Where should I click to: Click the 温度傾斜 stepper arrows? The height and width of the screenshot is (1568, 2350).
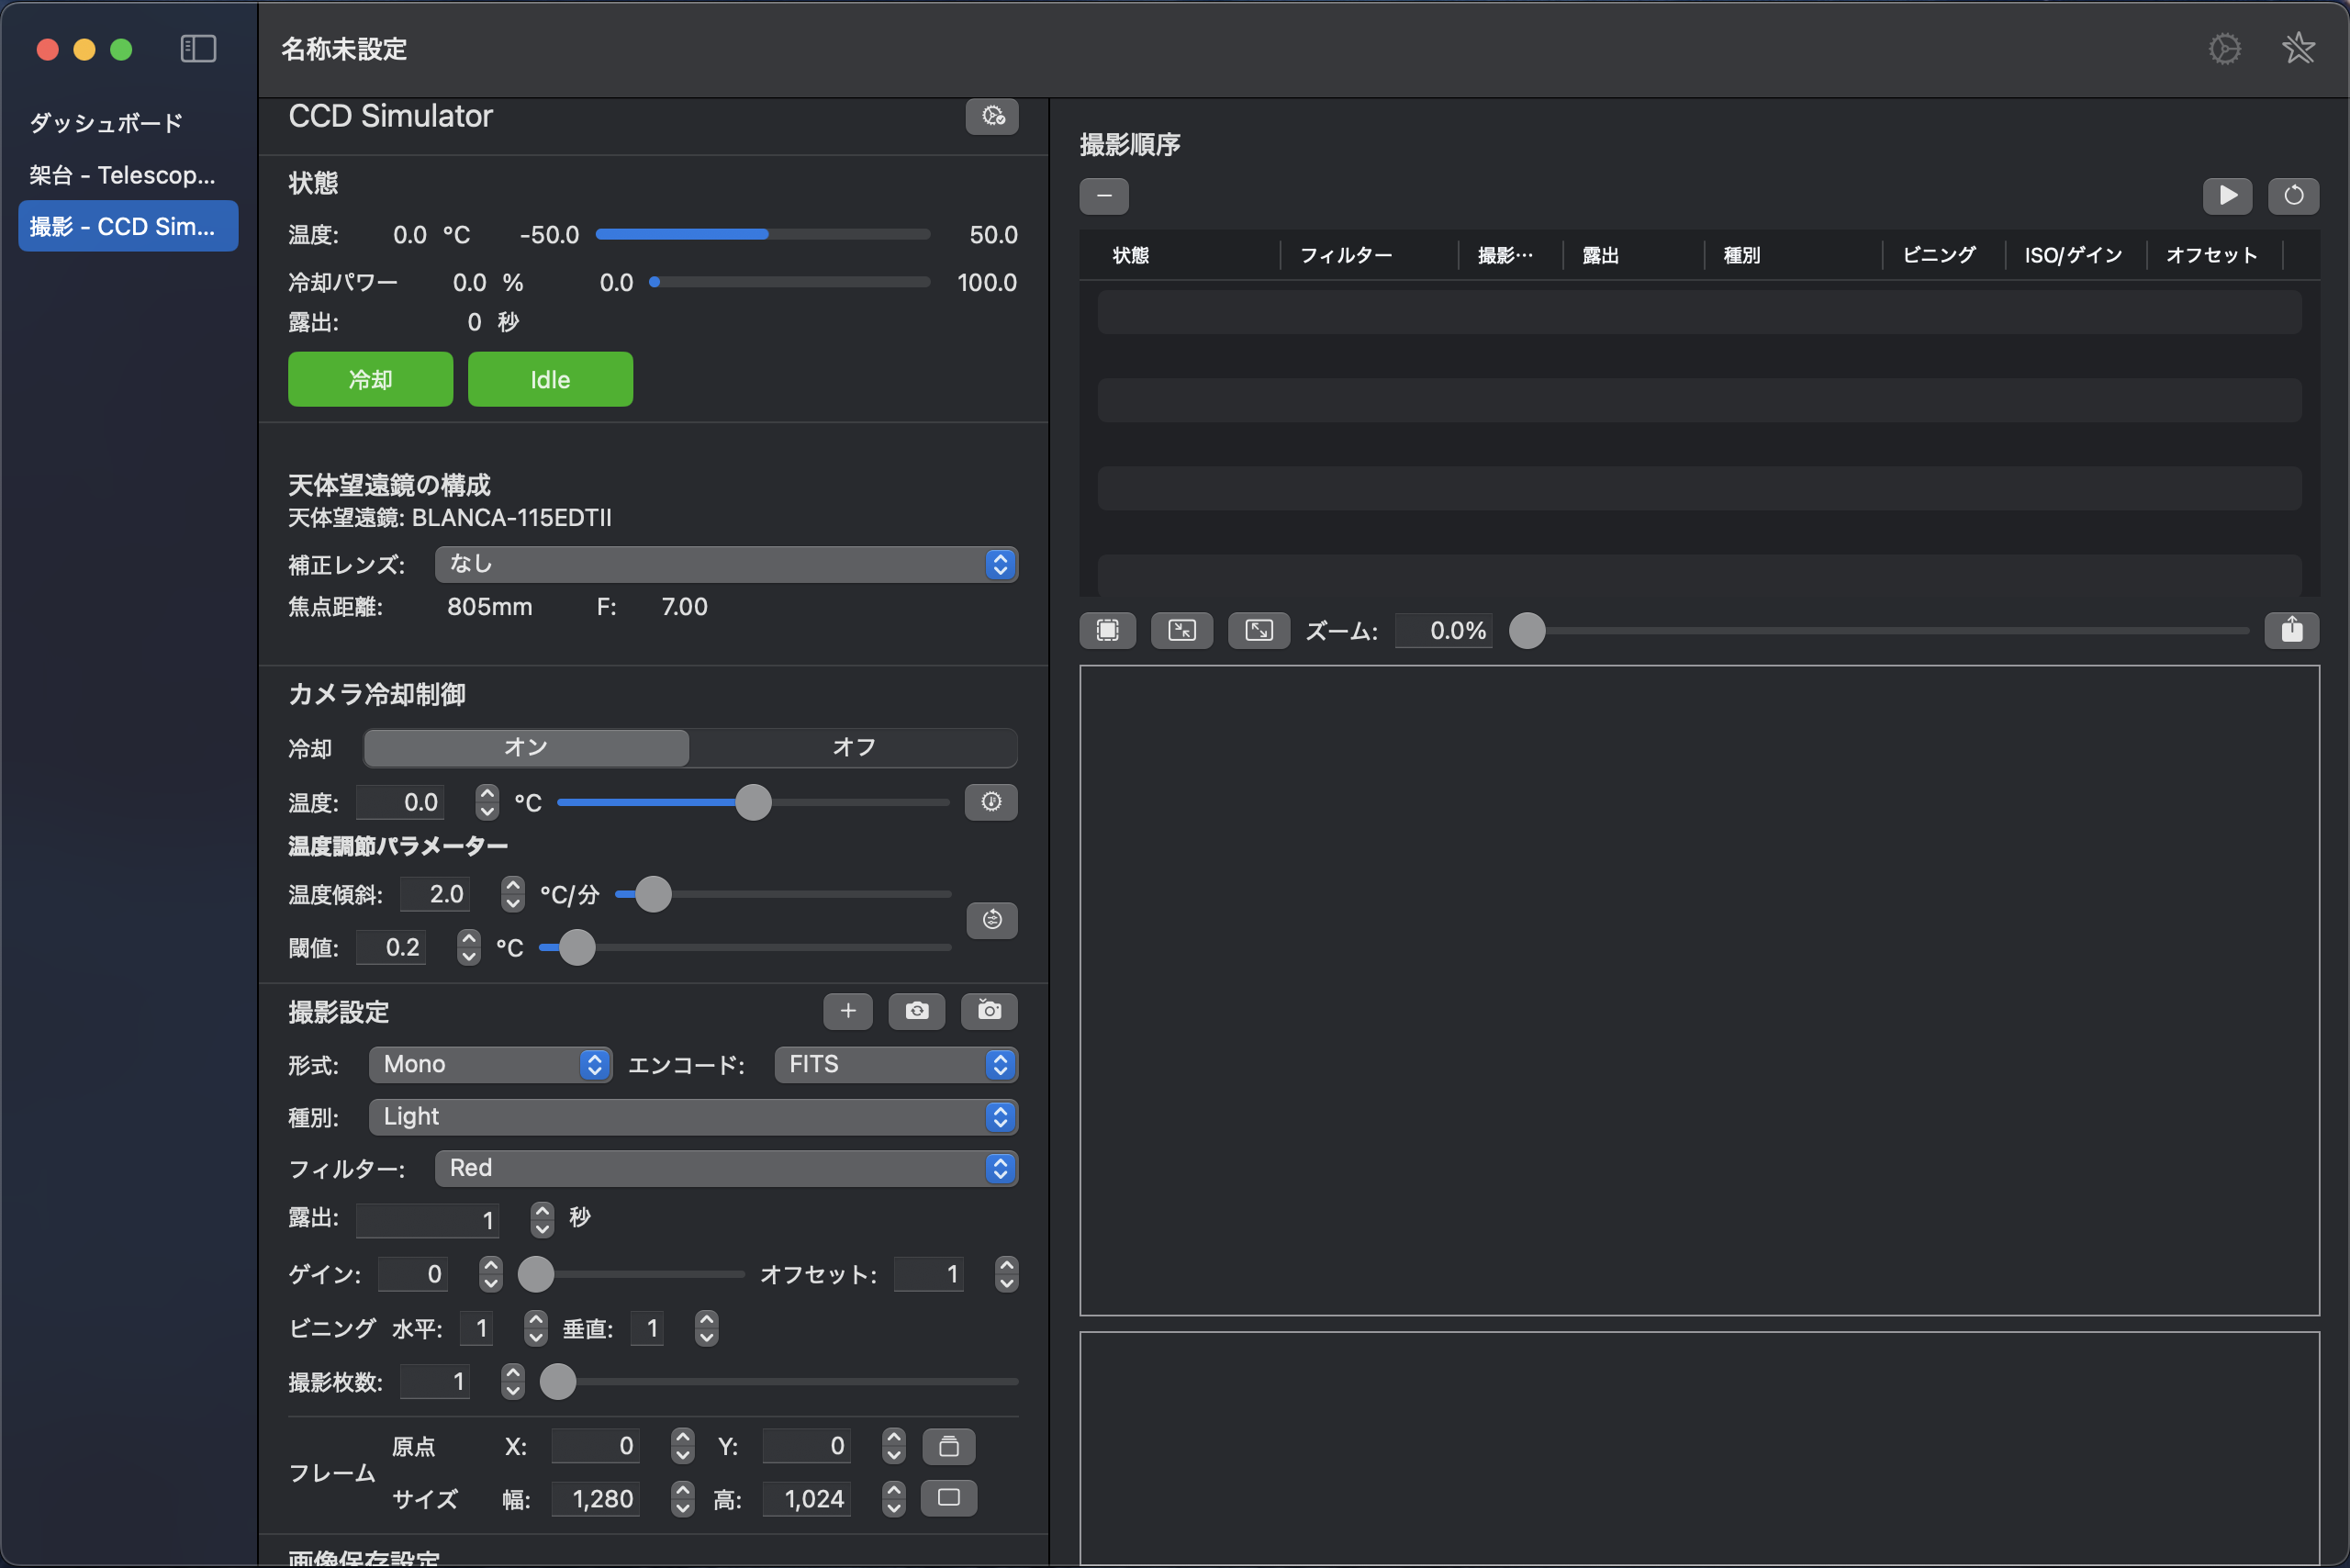[x=513, y=894]
